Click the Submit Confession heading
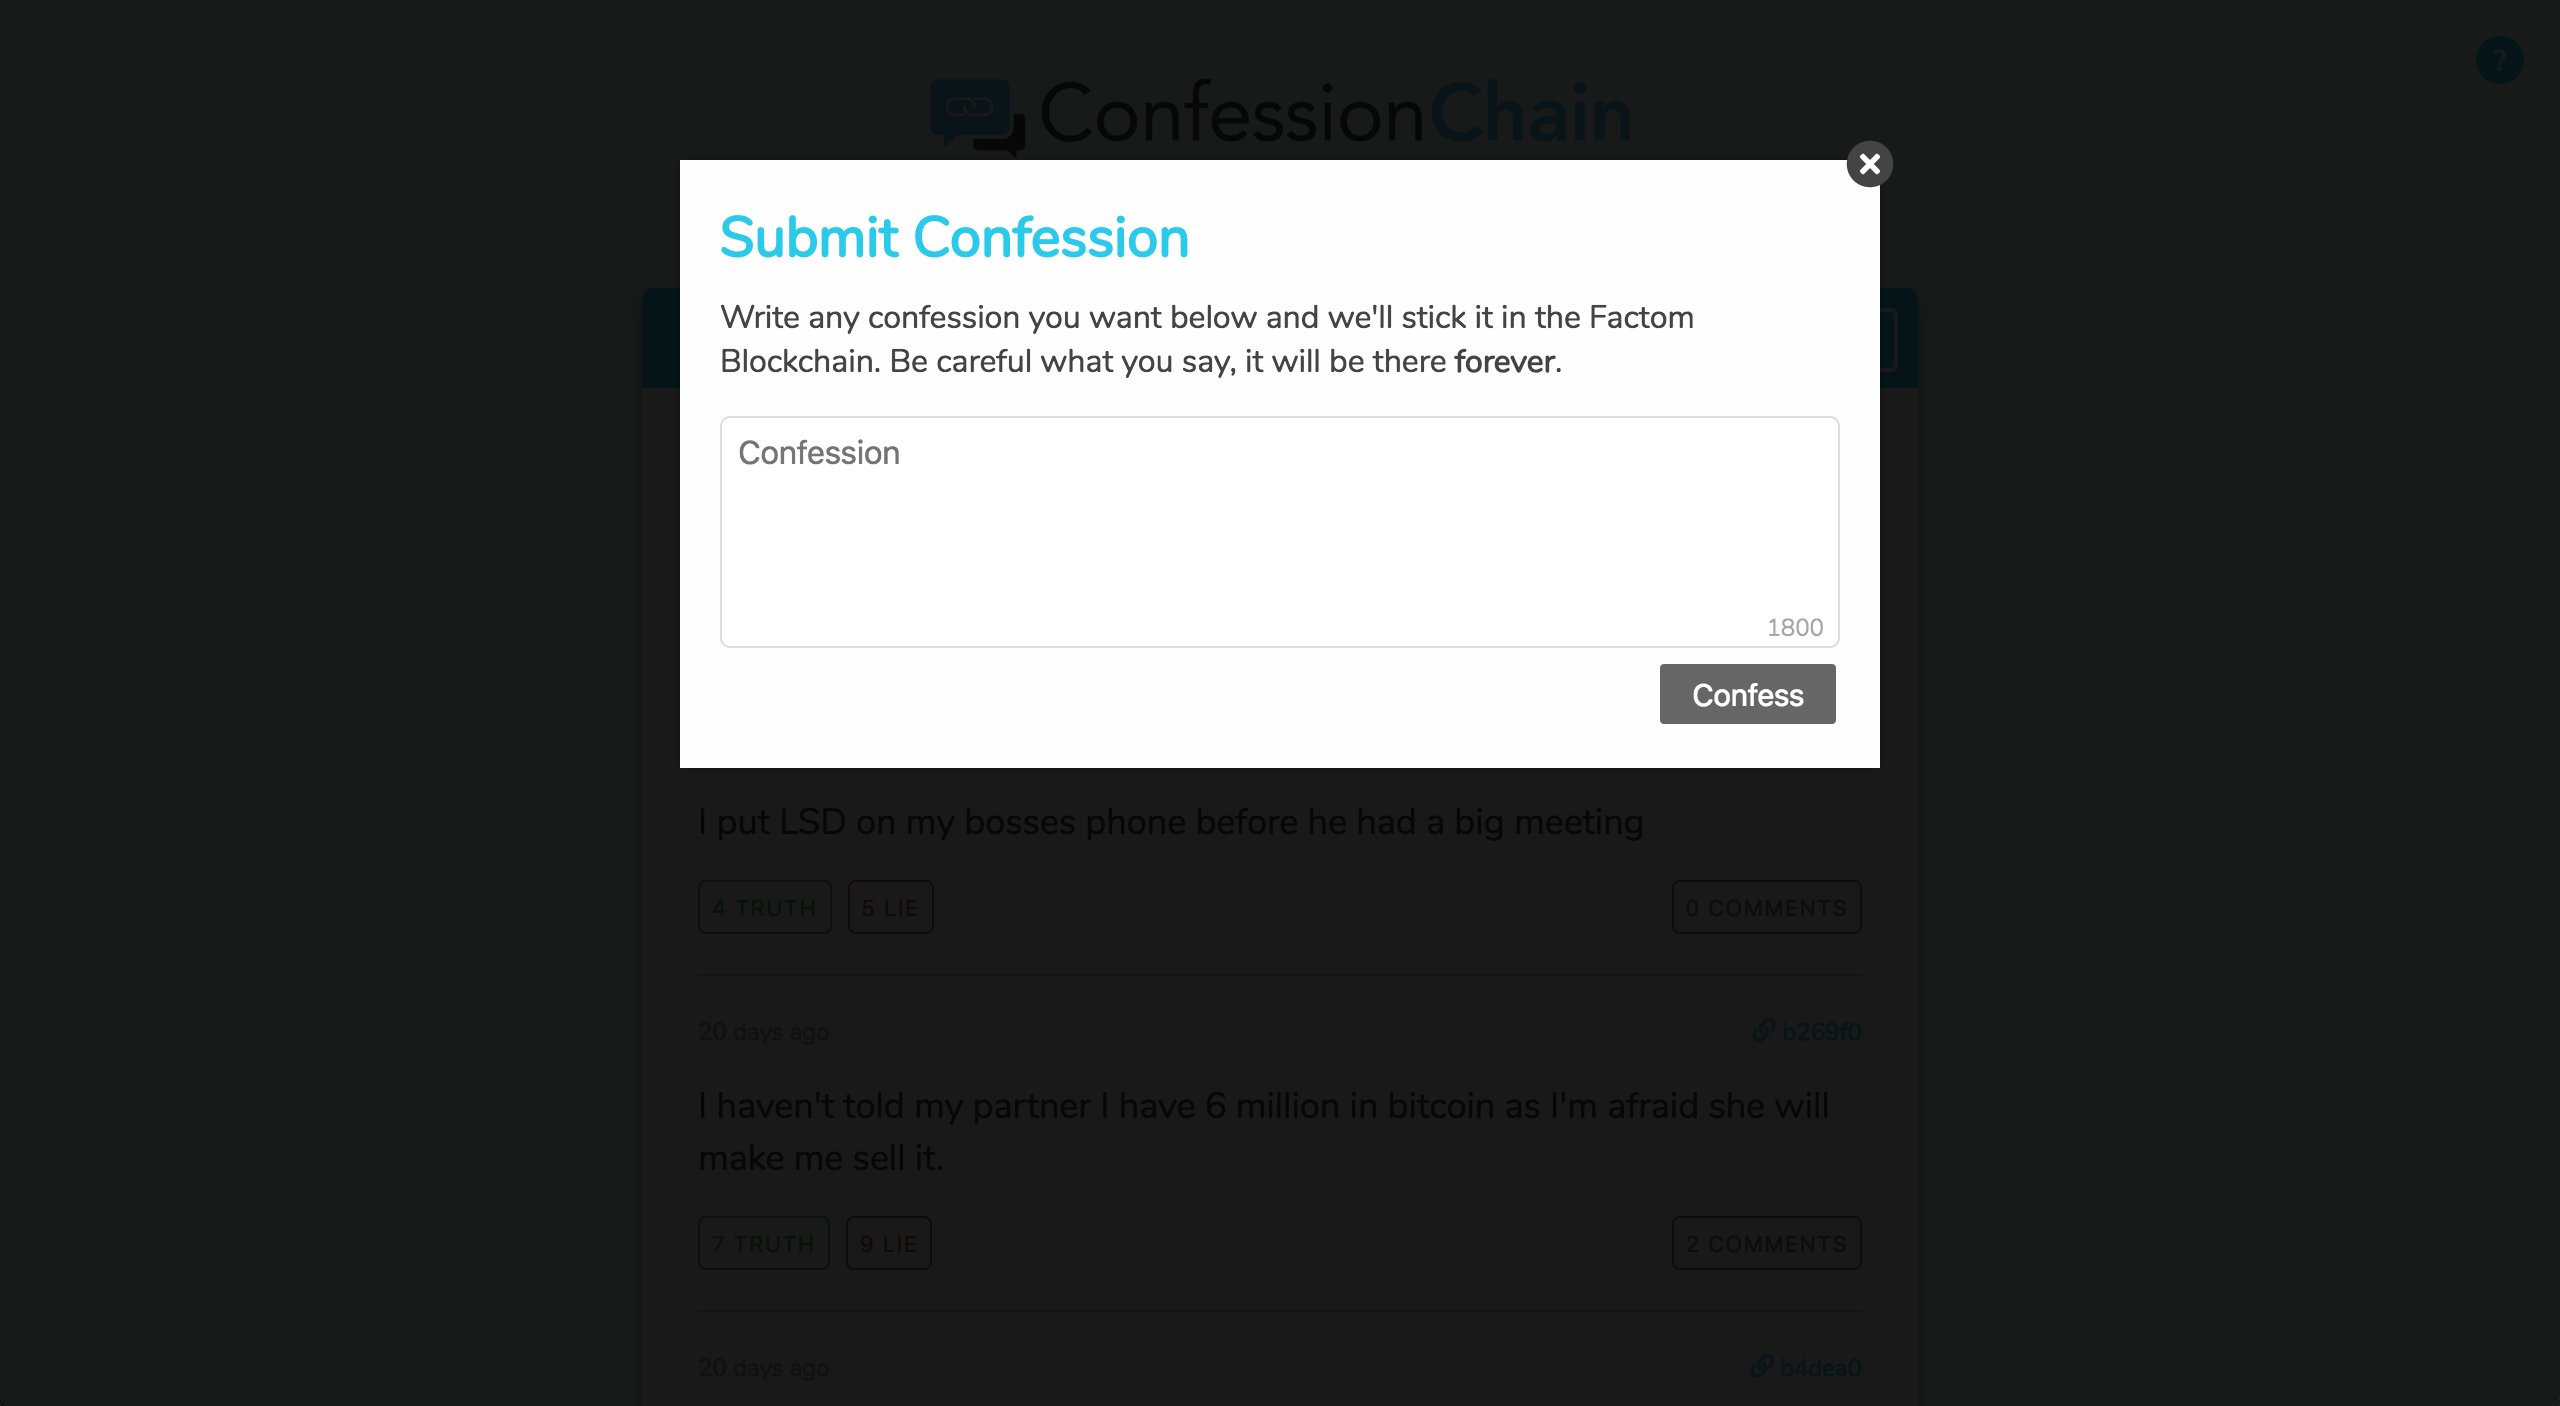Viewport: 2560px width, 1406px height. 954,238
